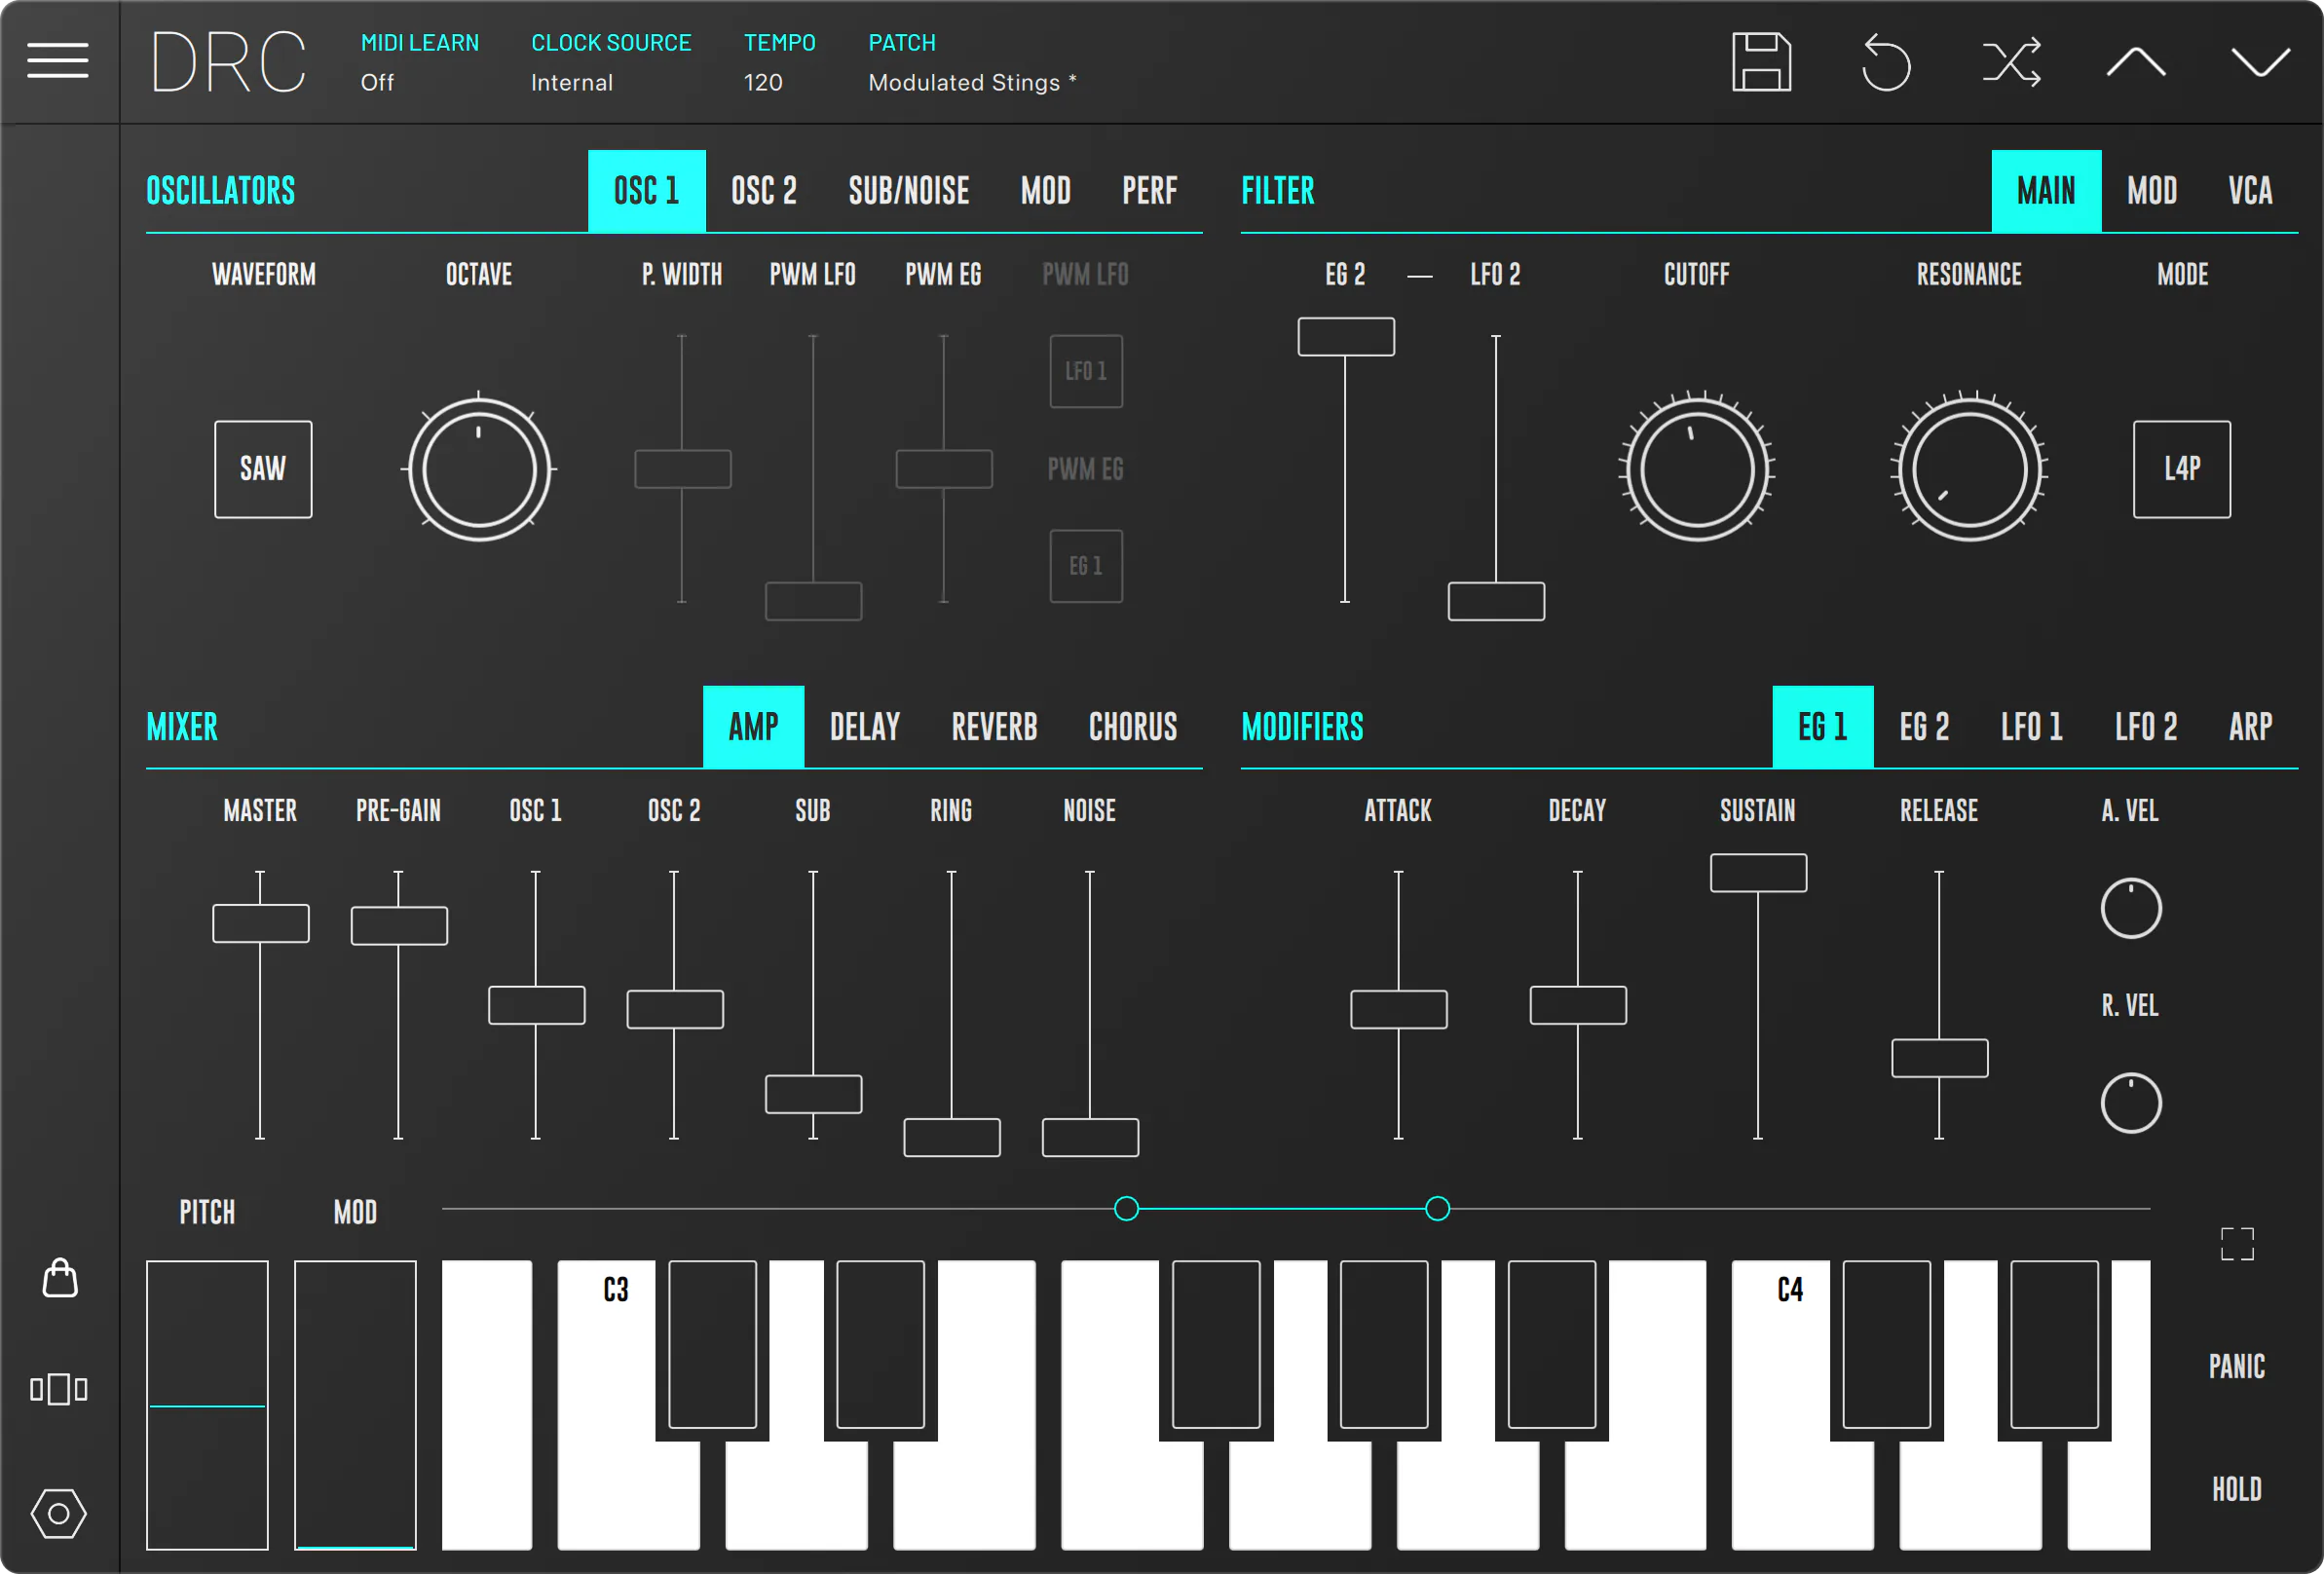Play the C3 key on the keyboard
The width and height of the screenshot is (2324, 1574).
(x=616, y=1404)
